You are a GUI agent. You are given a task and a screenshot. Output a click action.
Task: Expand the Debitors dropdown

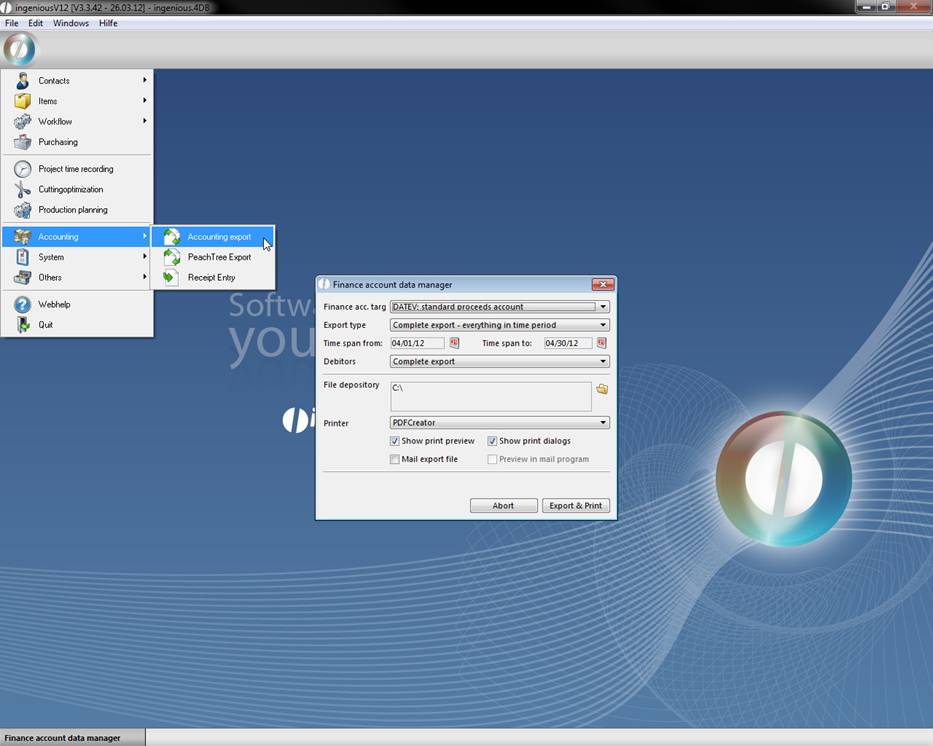click(x=603, y=362)
